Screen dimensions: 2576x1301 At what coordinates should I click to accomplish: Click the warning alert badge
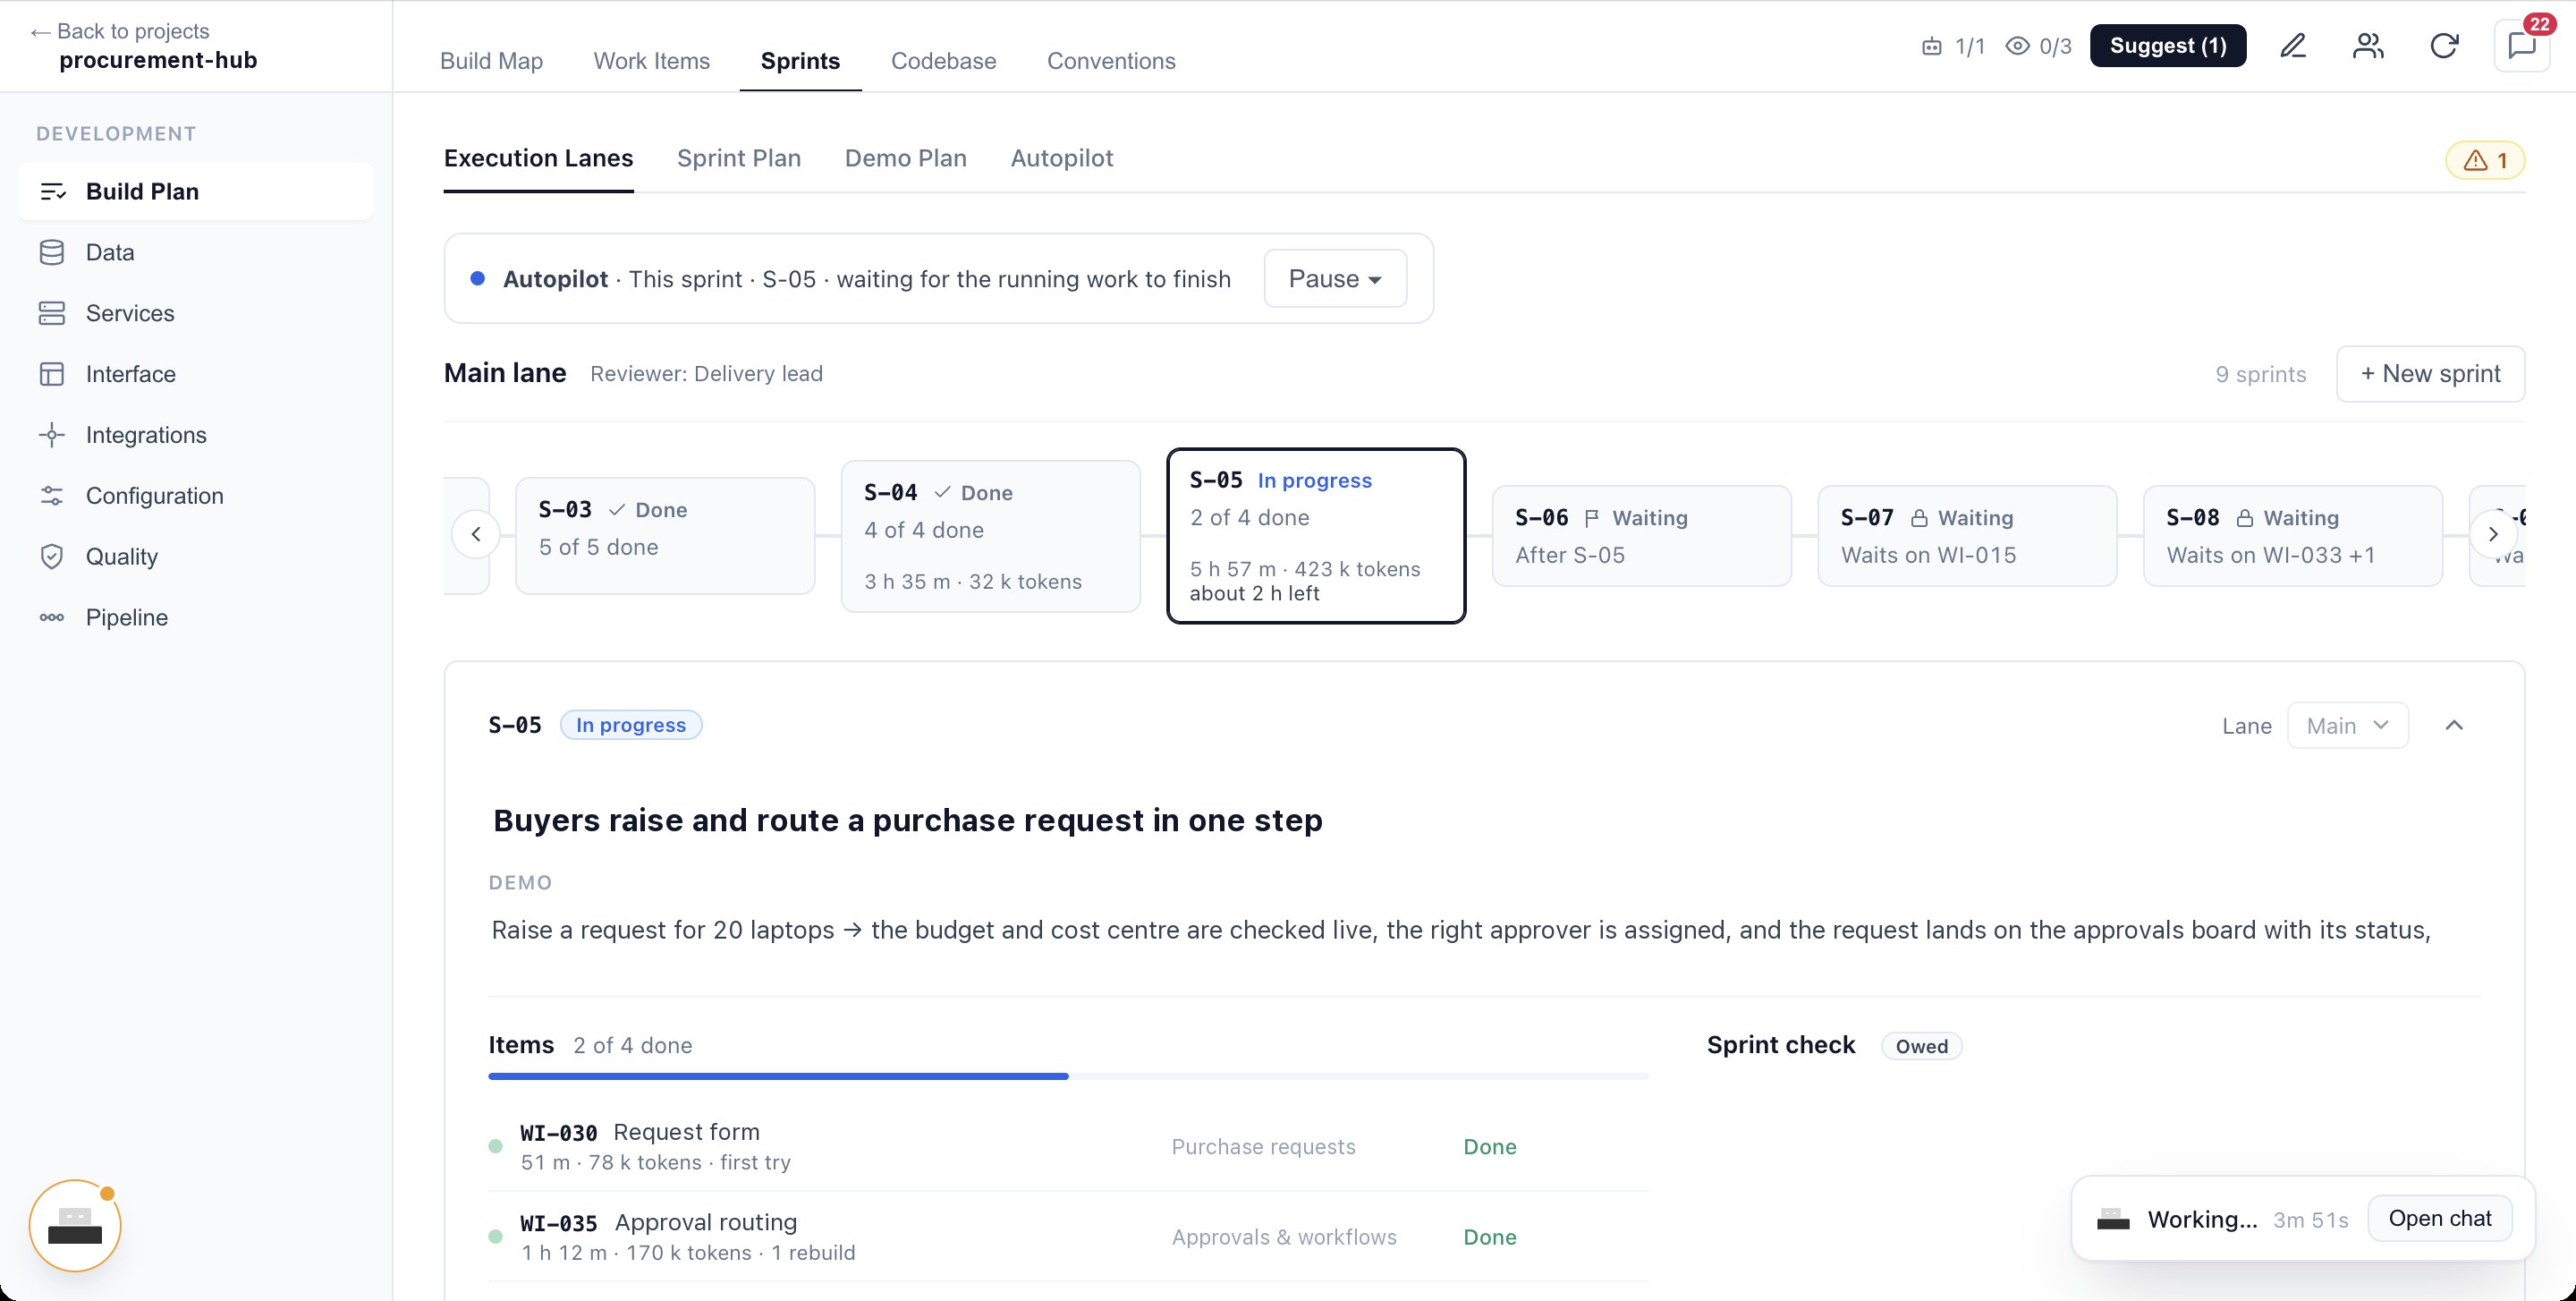pos(2485,160)
